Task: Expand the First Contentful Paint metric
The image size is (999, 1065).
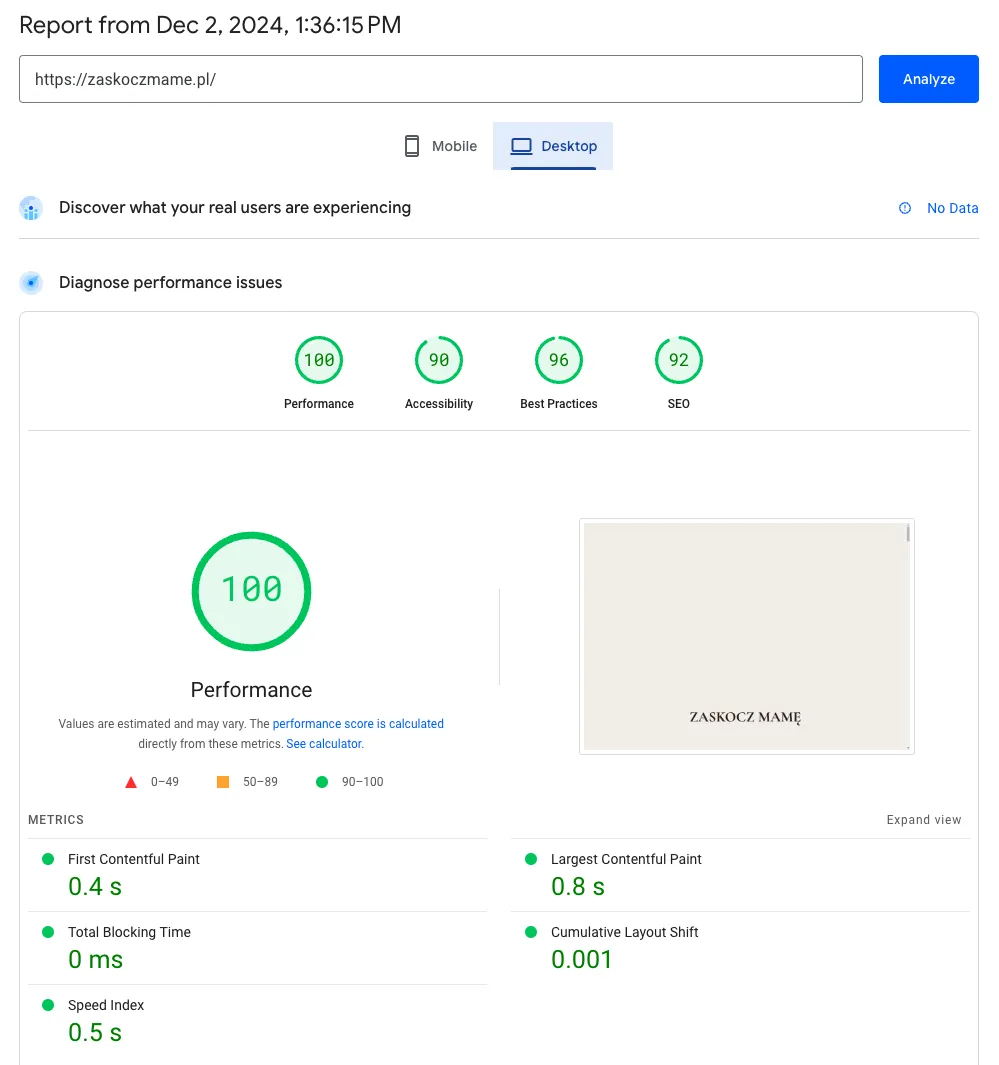Action: tap(134, 859)
